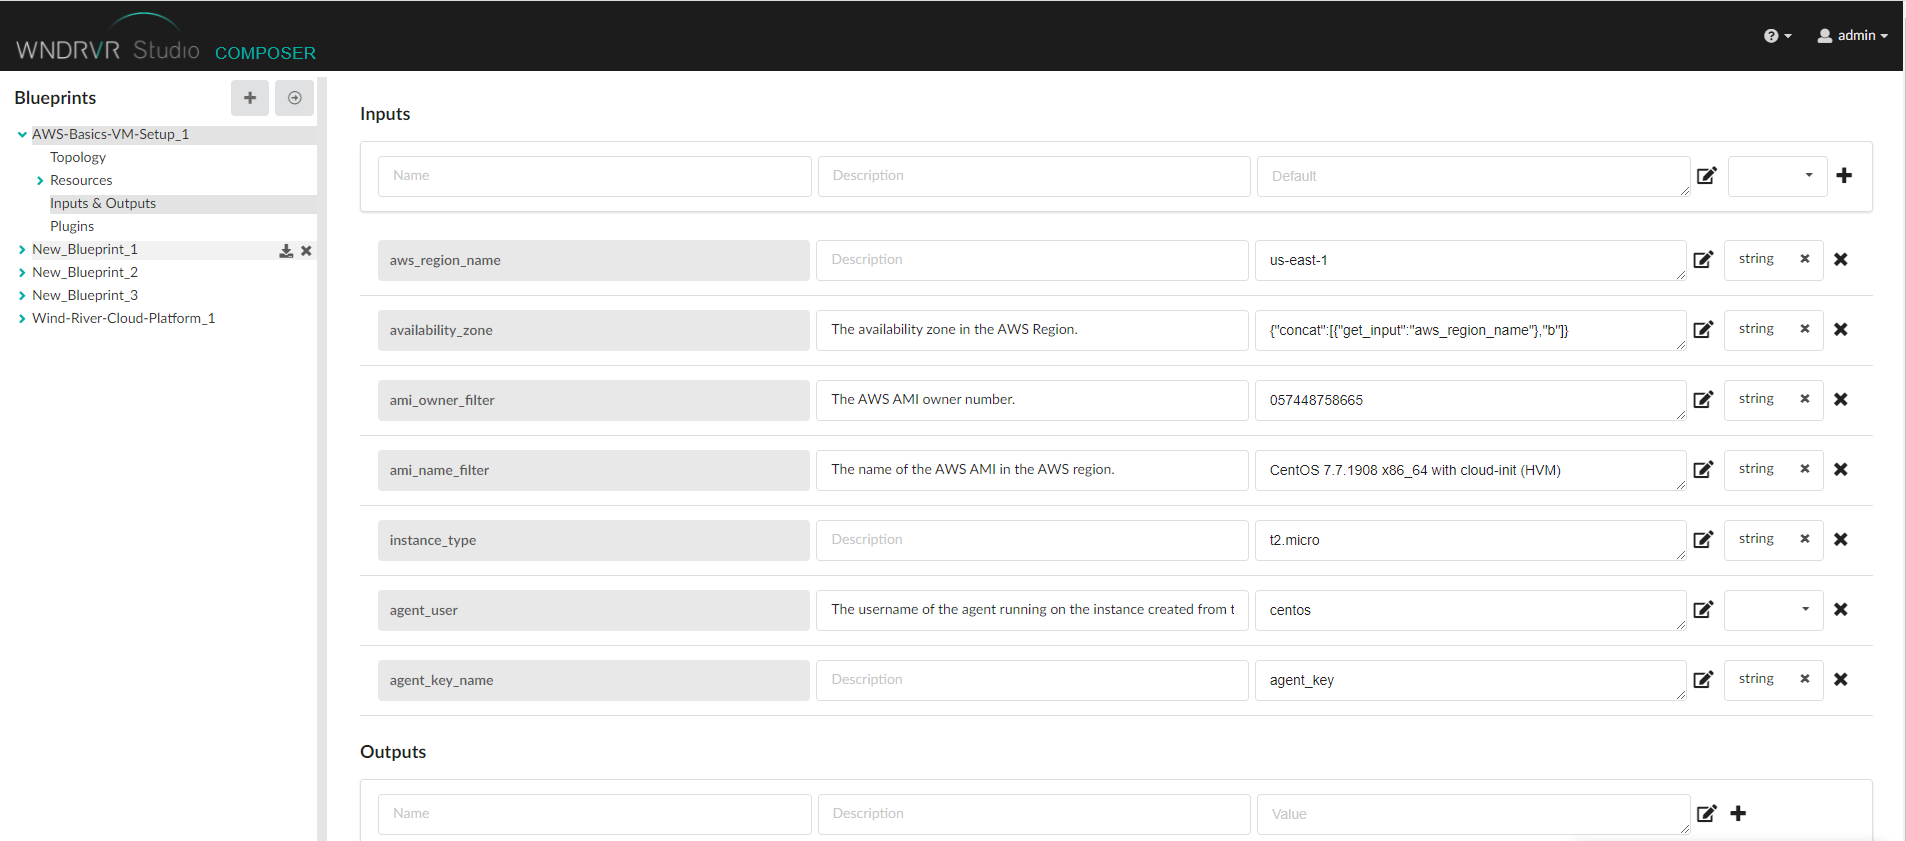Screen dimensions: 1906x841
Task: Focus the new output Name field
Action: (595, 814)
